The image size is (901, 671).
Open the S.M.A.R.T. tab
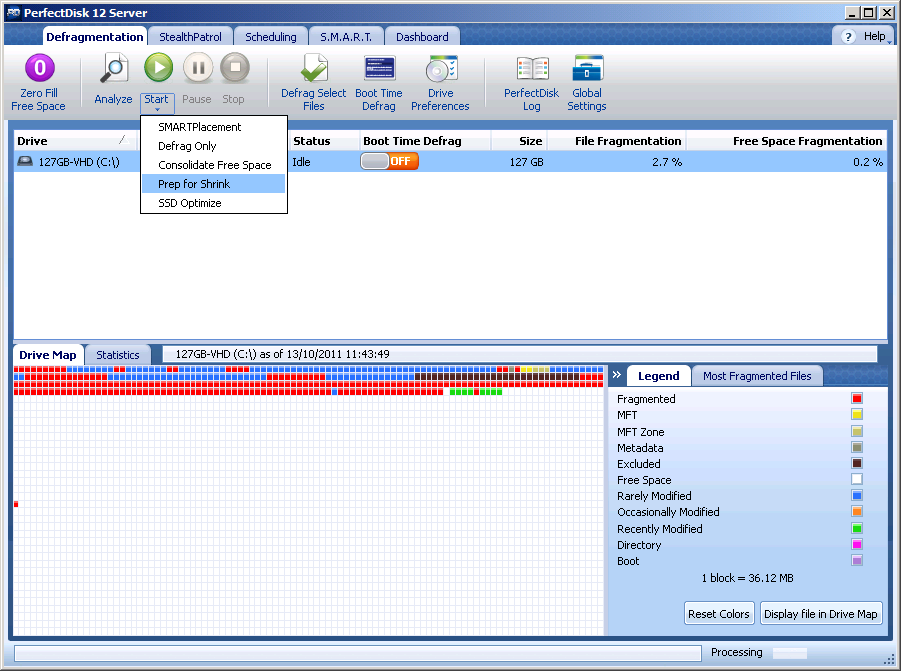[346, 37]
